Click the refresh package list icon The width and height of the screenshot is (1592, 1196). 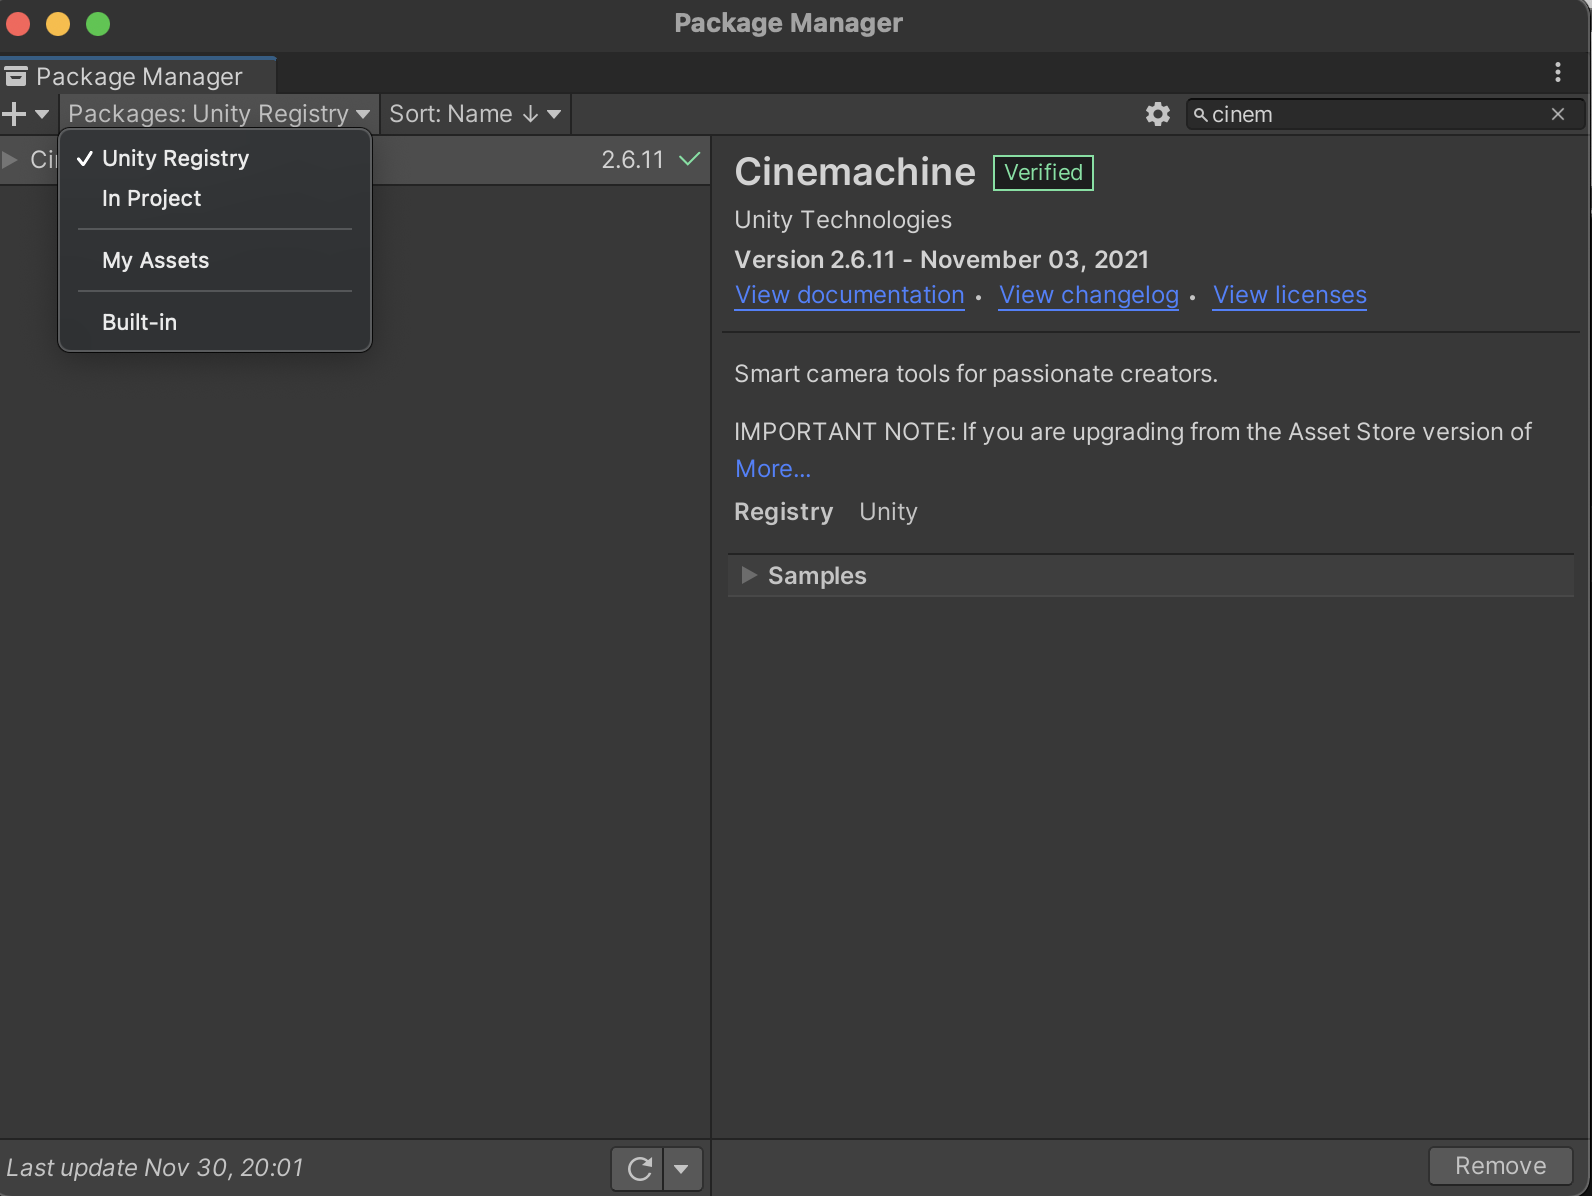pos(639,1168)
